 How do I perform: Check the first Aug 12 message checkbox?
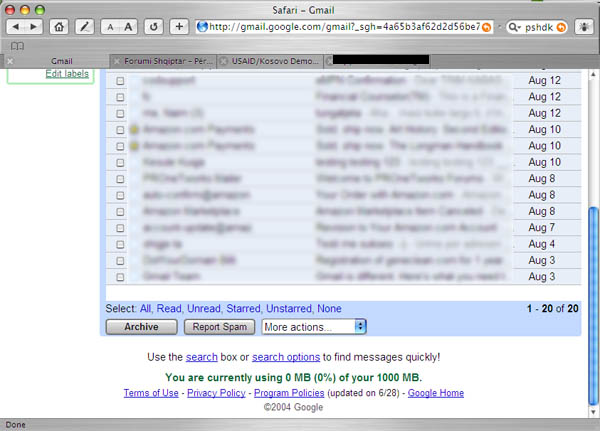[x=120, y=81]
